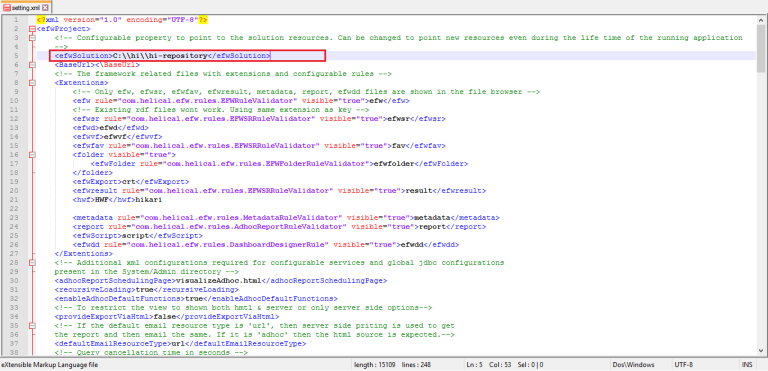Click the report AdhocReportRuleValidator line
Viewport: 768px width, 371px height.
tap(279, 227)
